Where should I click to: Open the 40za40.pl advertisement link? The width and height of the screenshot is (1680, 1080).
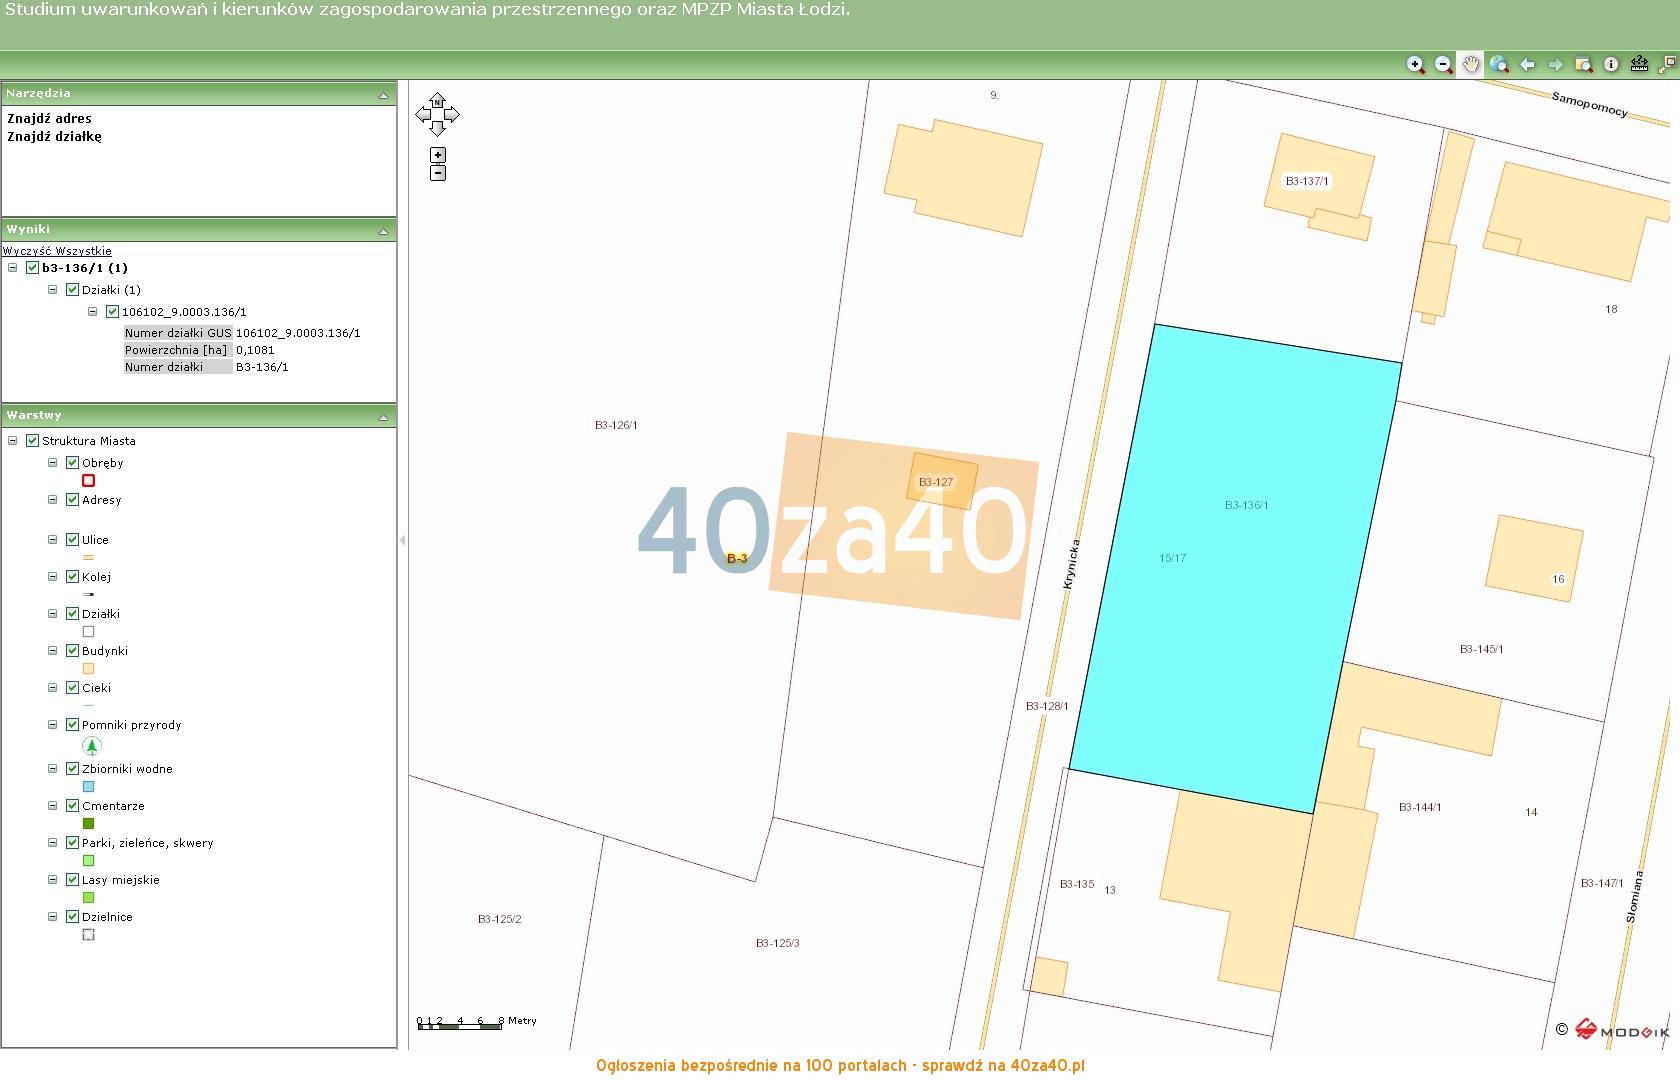point(840,1066)
